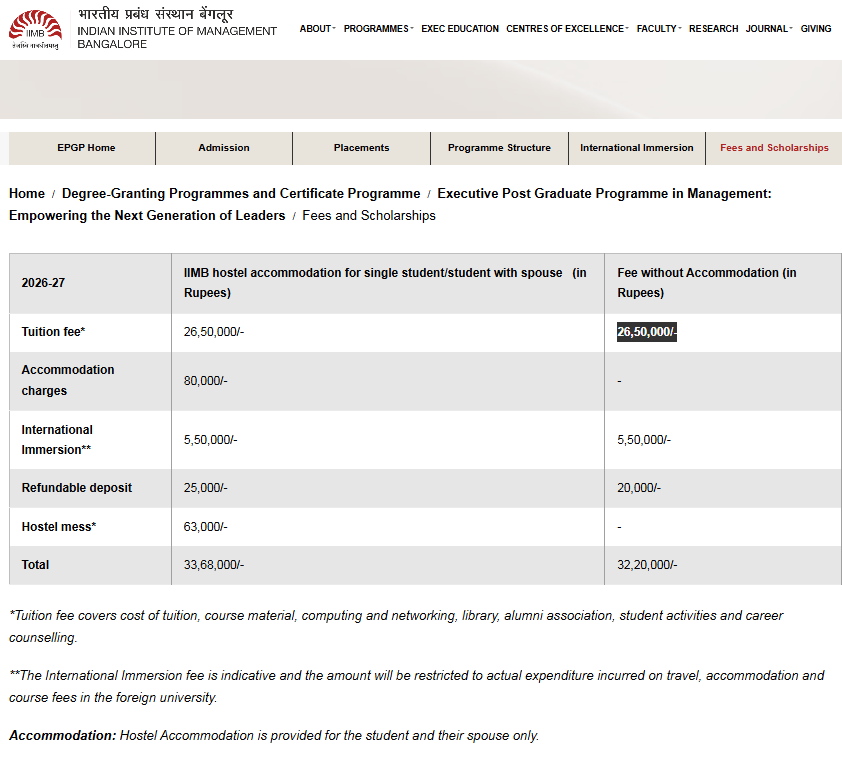The height and width of the screenshot is (757, 842).
Task: Click the 80,000/- accommodation charges value
Action: pos(206,381)
